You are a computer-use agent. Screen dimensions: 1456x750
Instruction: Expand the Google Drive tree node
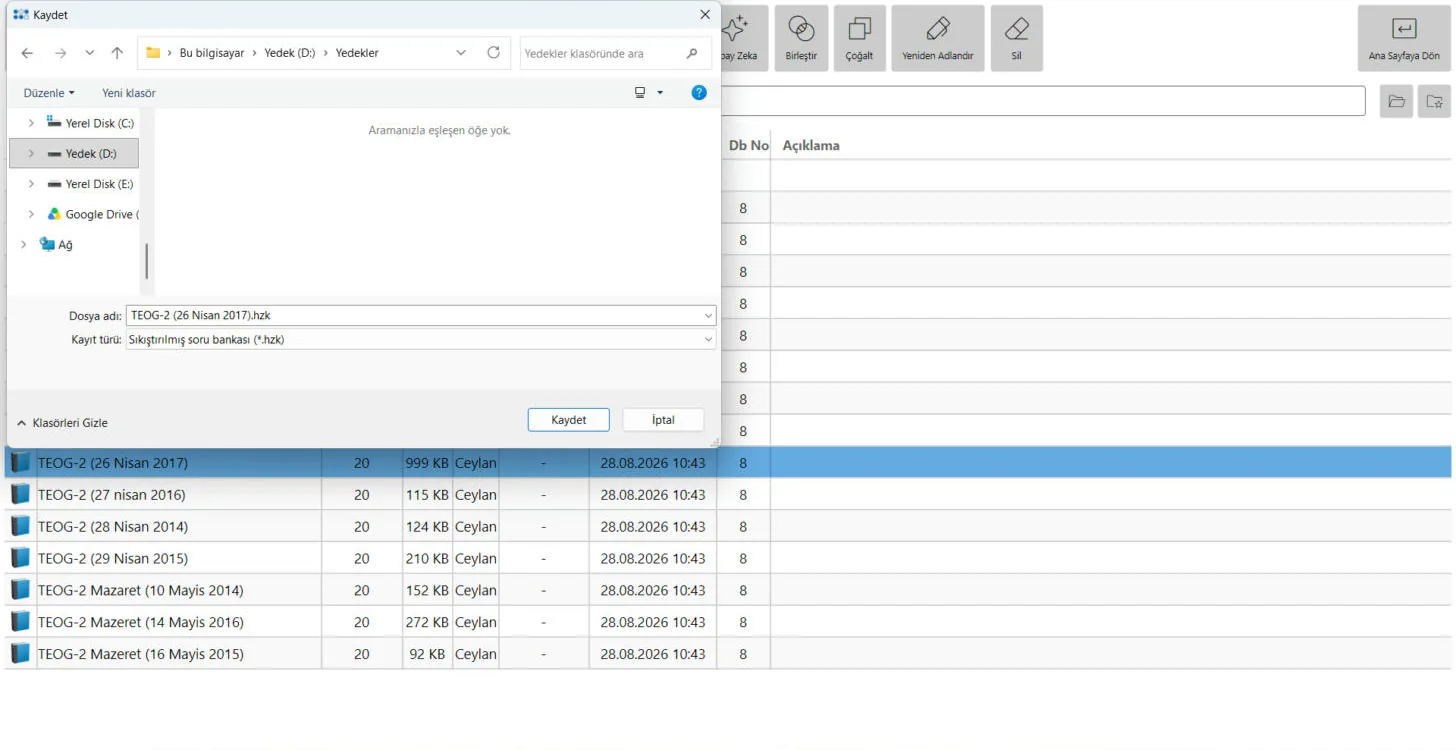click(31, 214)
